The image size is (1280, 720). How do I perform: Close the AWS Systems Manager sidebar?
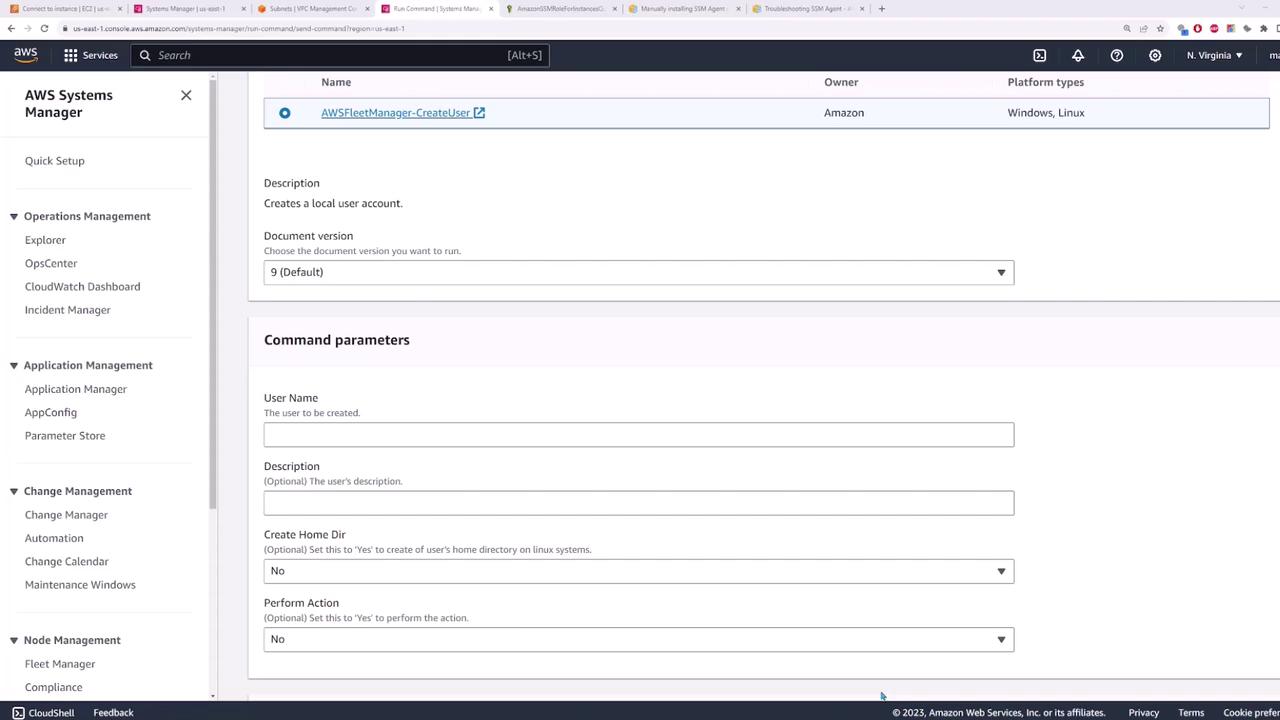click(186, 95)
